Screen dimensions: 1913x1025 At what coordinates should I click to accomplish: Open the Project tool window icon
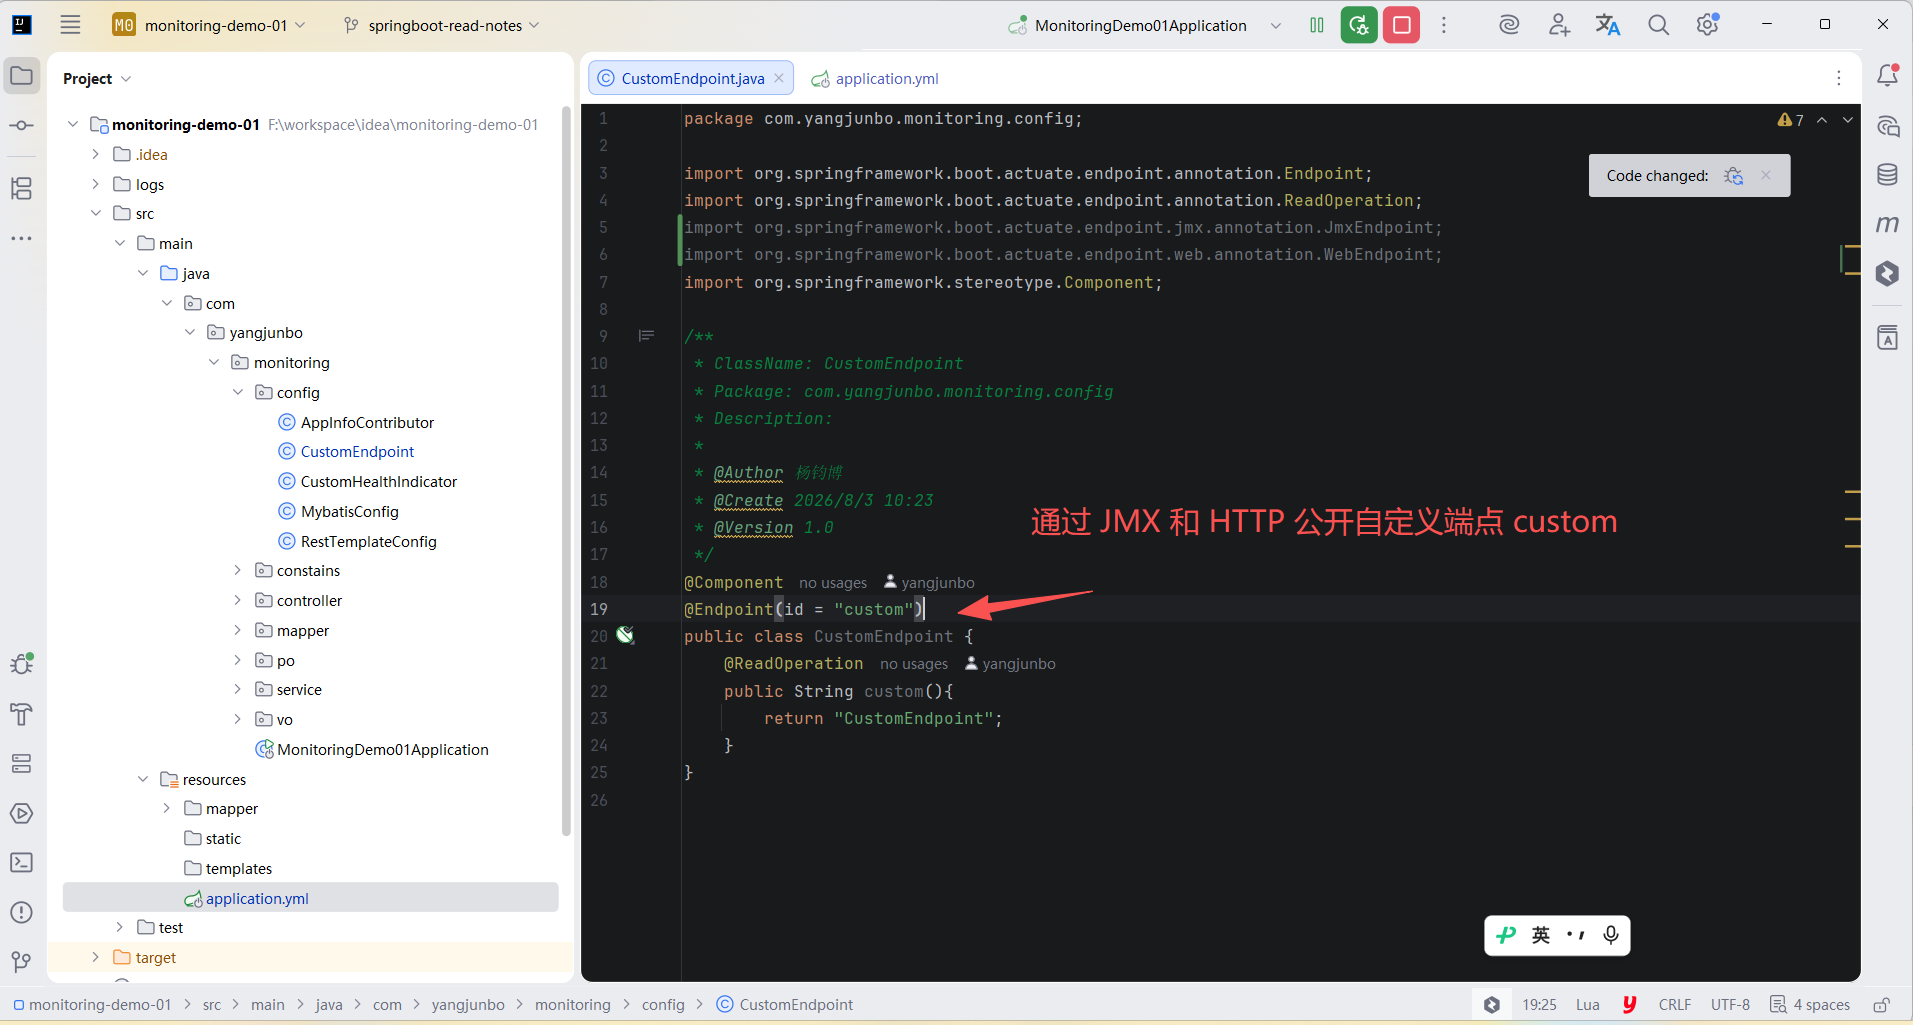(22, 76)
